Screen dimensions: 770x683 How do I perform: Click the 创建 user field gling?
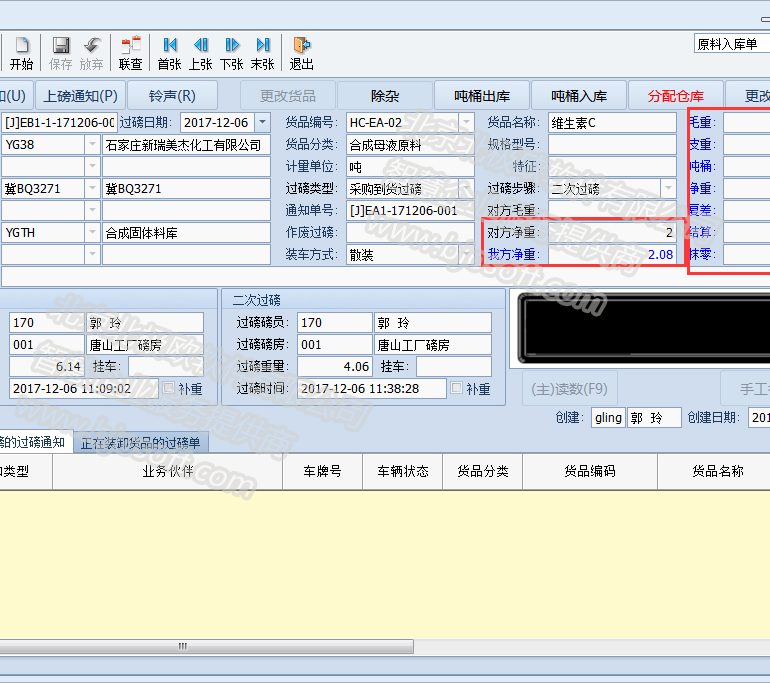608,417
